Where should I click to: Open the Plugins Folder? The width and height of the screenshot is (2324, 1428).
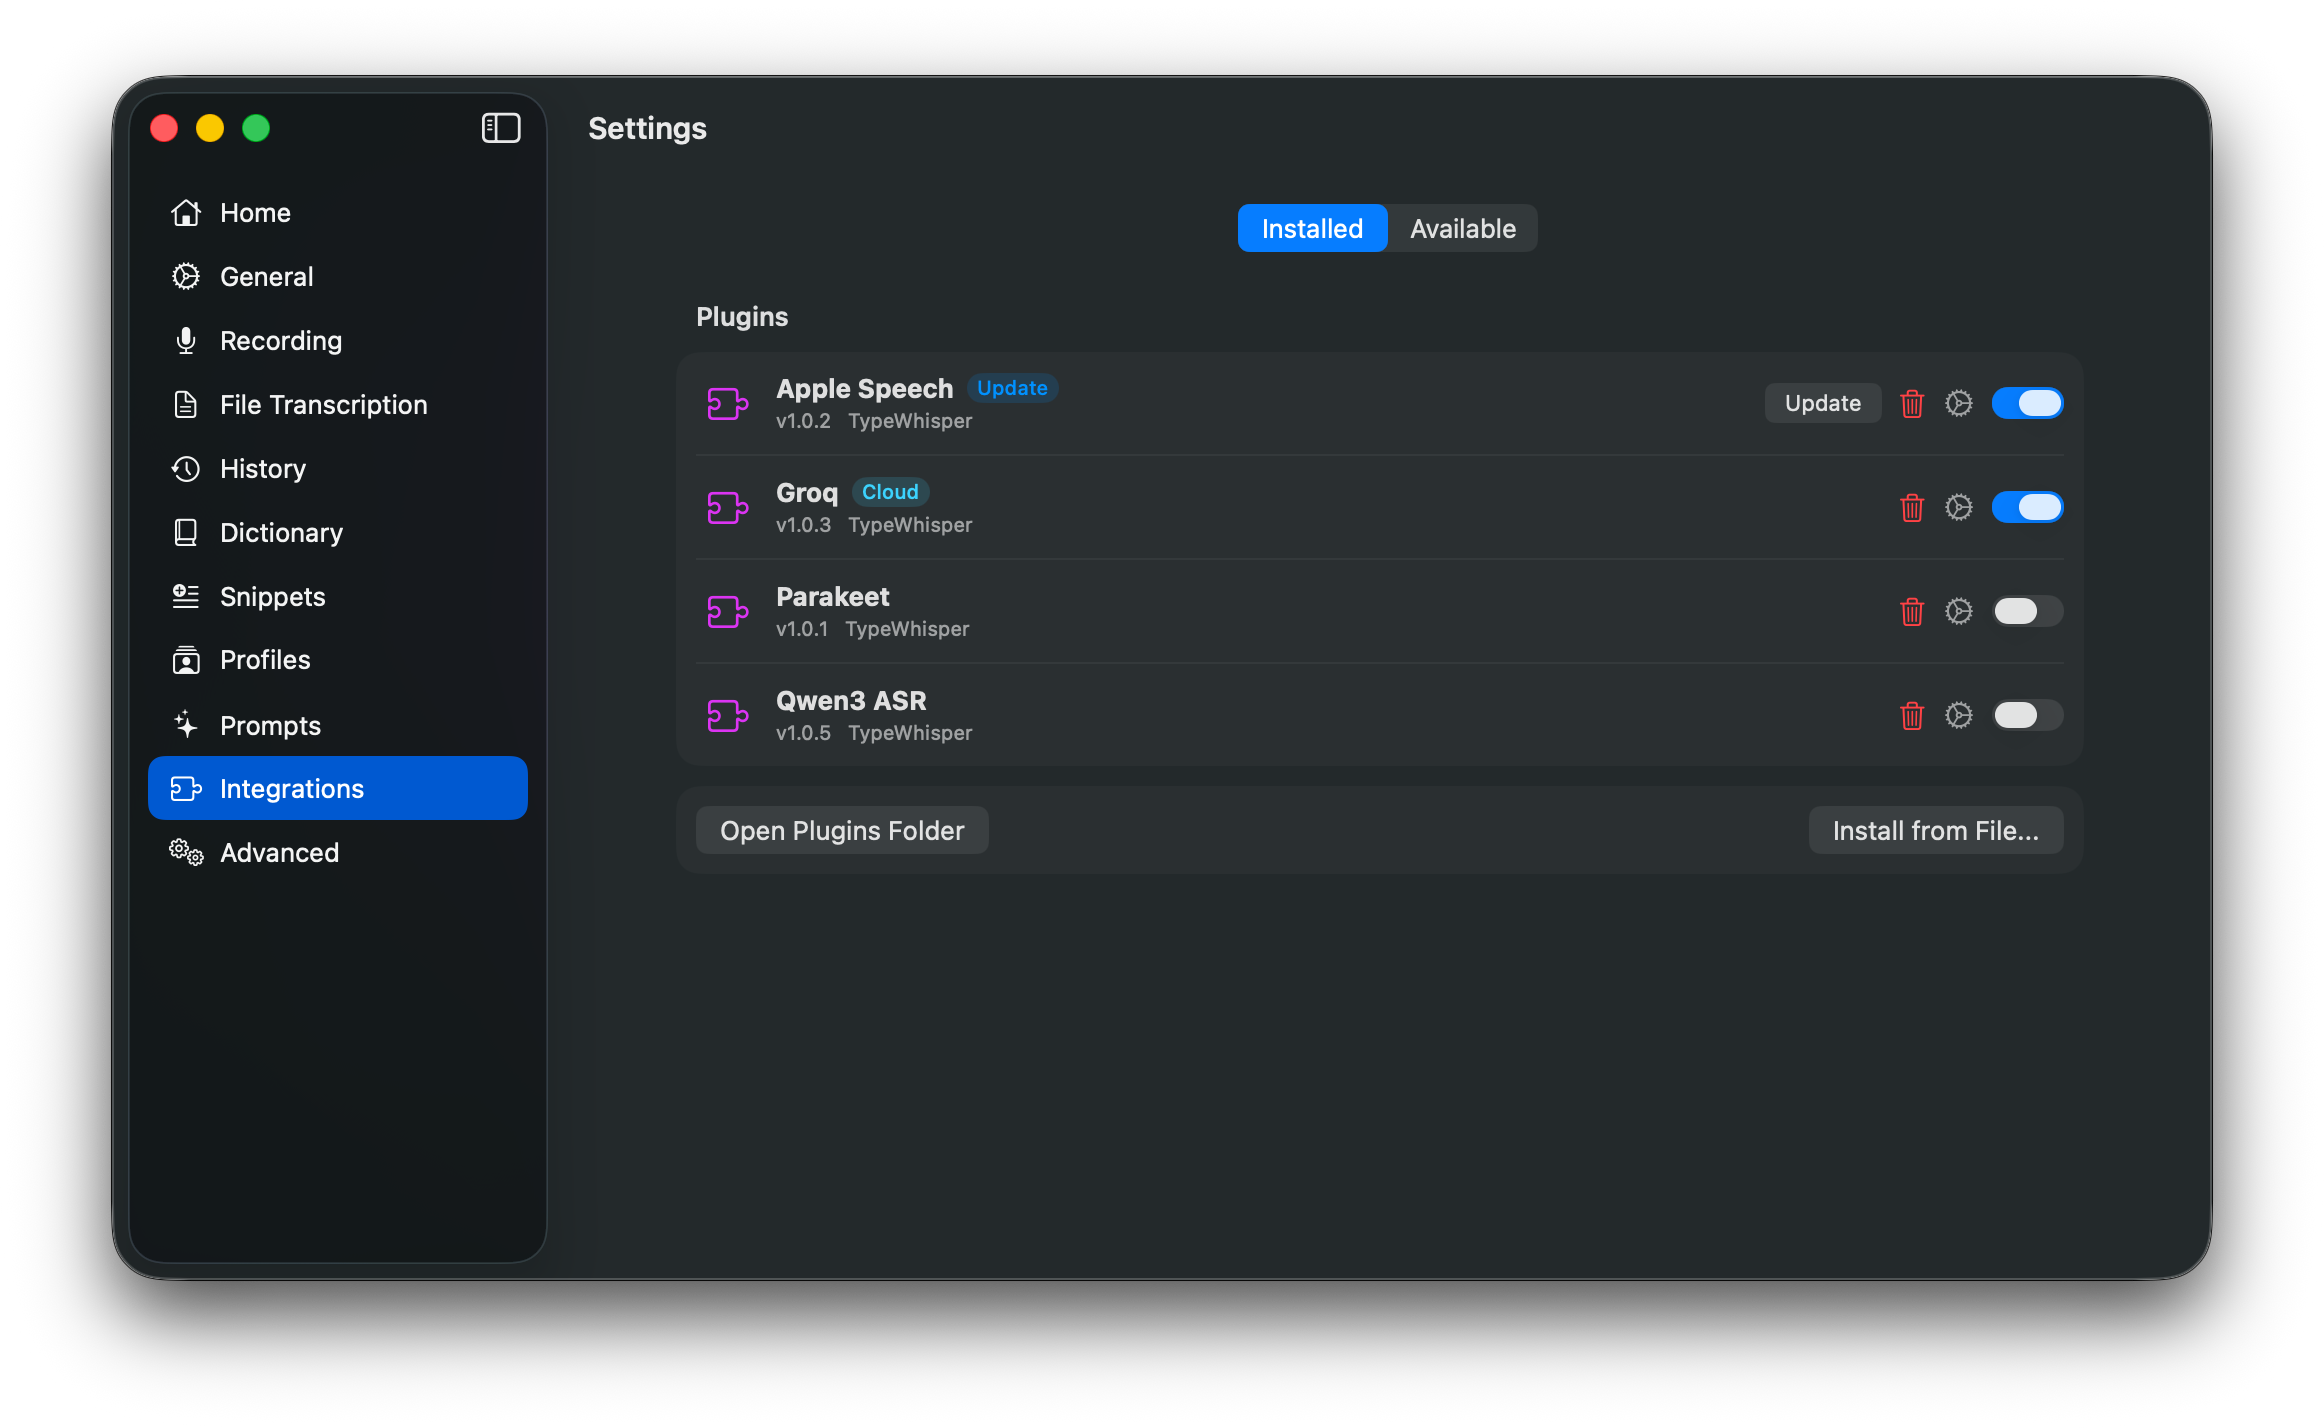[x=841, y=829]
